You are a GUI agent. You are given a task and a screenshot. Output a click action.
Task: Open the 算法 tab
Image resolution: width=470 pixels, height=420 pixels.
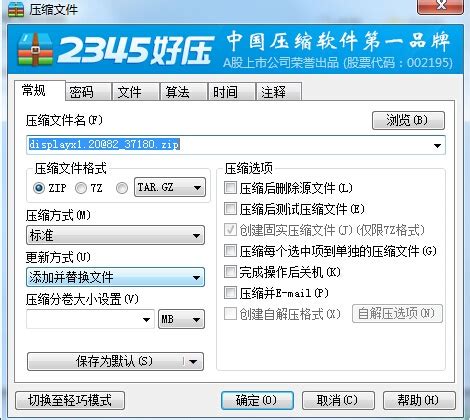[x=184, y=92]
